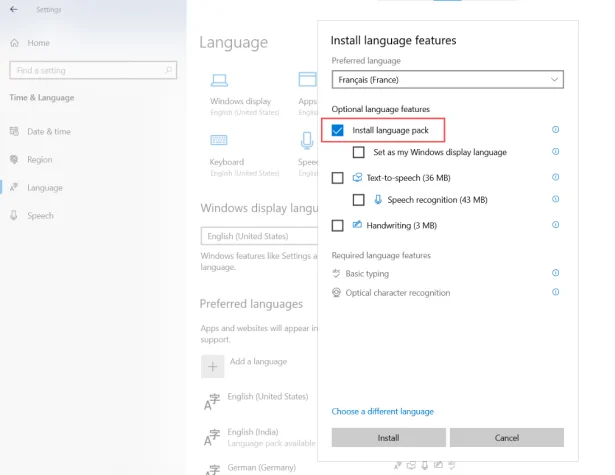The width and height of the screenshot is (615, 475).
Task: Click the search magnifier icon
Action: point(168,70)
